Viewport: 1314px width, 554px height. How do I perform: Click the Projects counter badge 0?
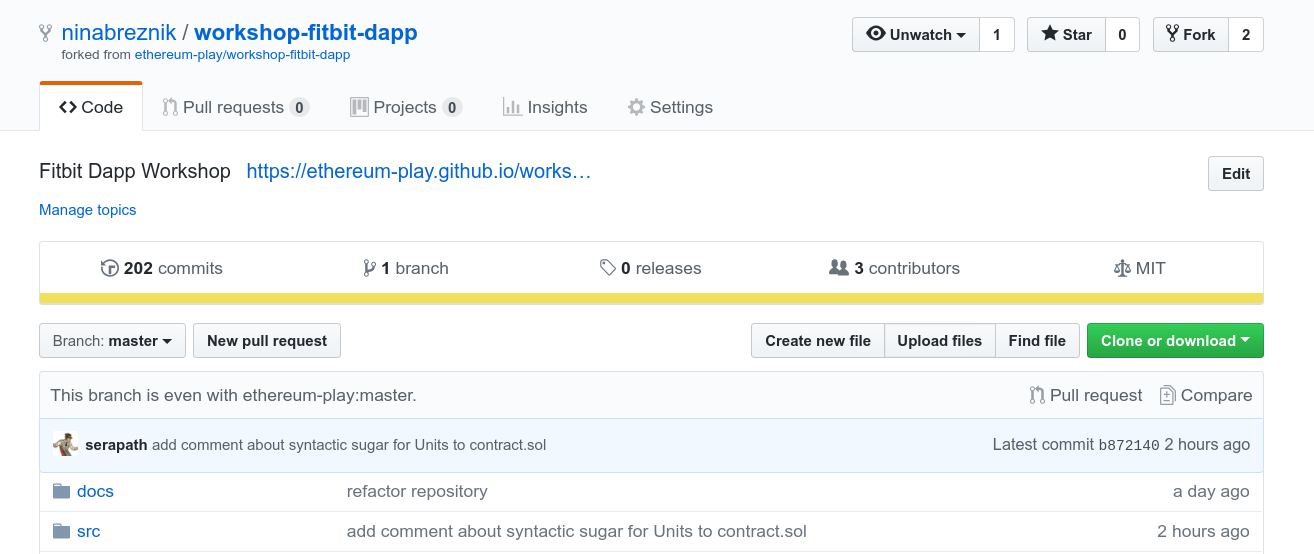[x=452, y=107]
